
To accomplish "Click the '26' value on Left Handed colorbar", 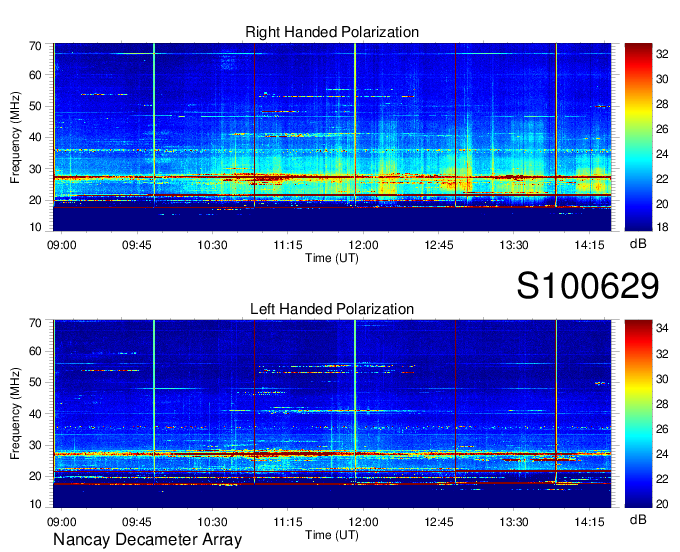I will [662, 428].
